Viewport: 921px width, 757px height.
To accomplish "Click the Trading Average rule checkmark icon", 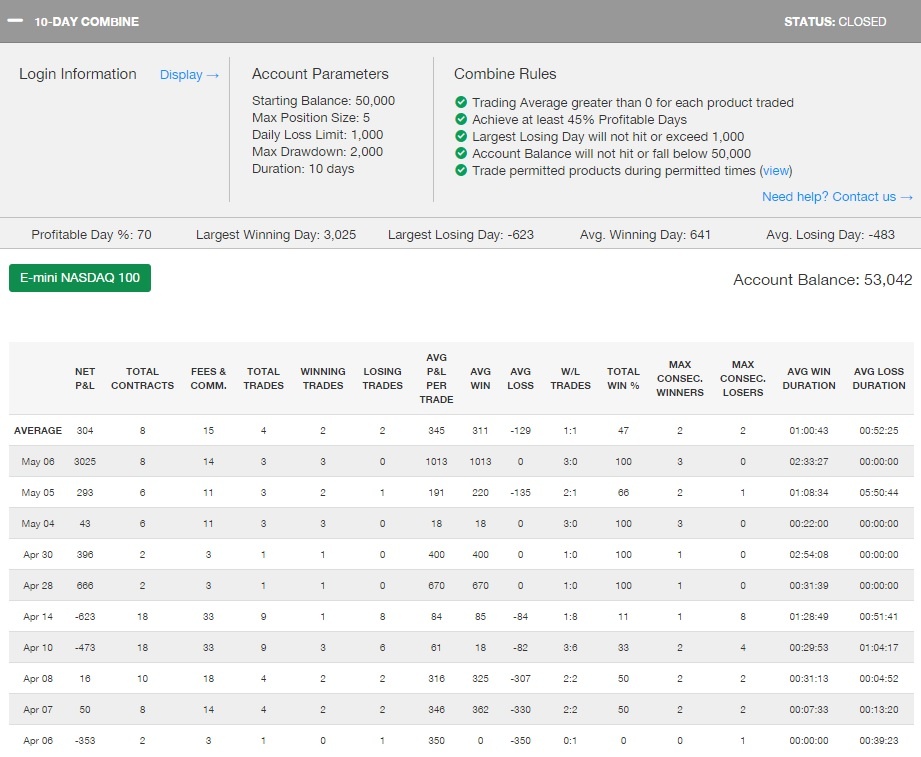I will pyautogui.click(x=461, y=103).
